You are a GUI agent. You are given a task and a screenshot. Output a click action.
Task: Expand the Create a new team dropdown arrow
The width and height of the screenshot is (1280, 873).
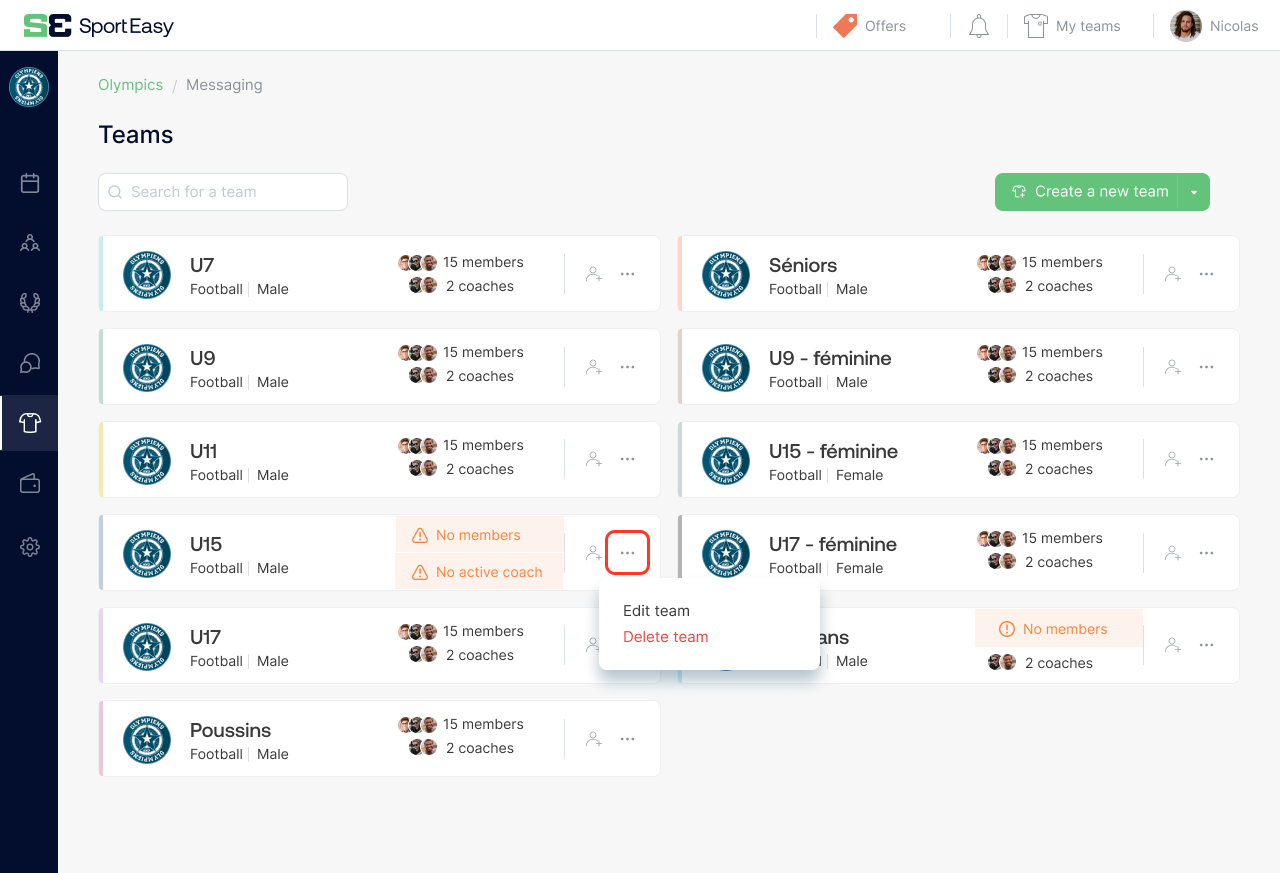click(x=1195, y=191)
